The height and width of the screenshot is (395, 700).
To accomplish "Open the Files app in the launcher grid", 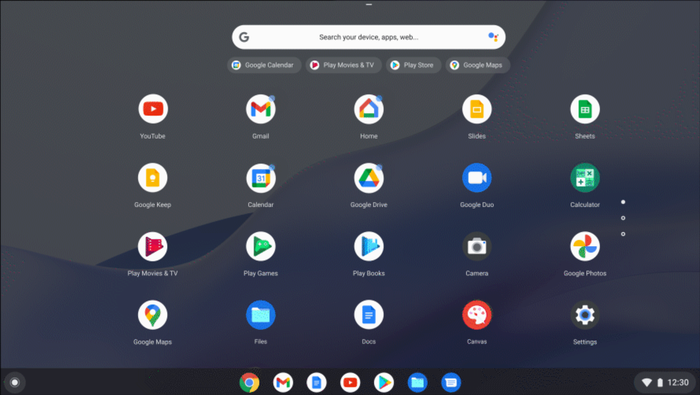I will tap(261, 315).
